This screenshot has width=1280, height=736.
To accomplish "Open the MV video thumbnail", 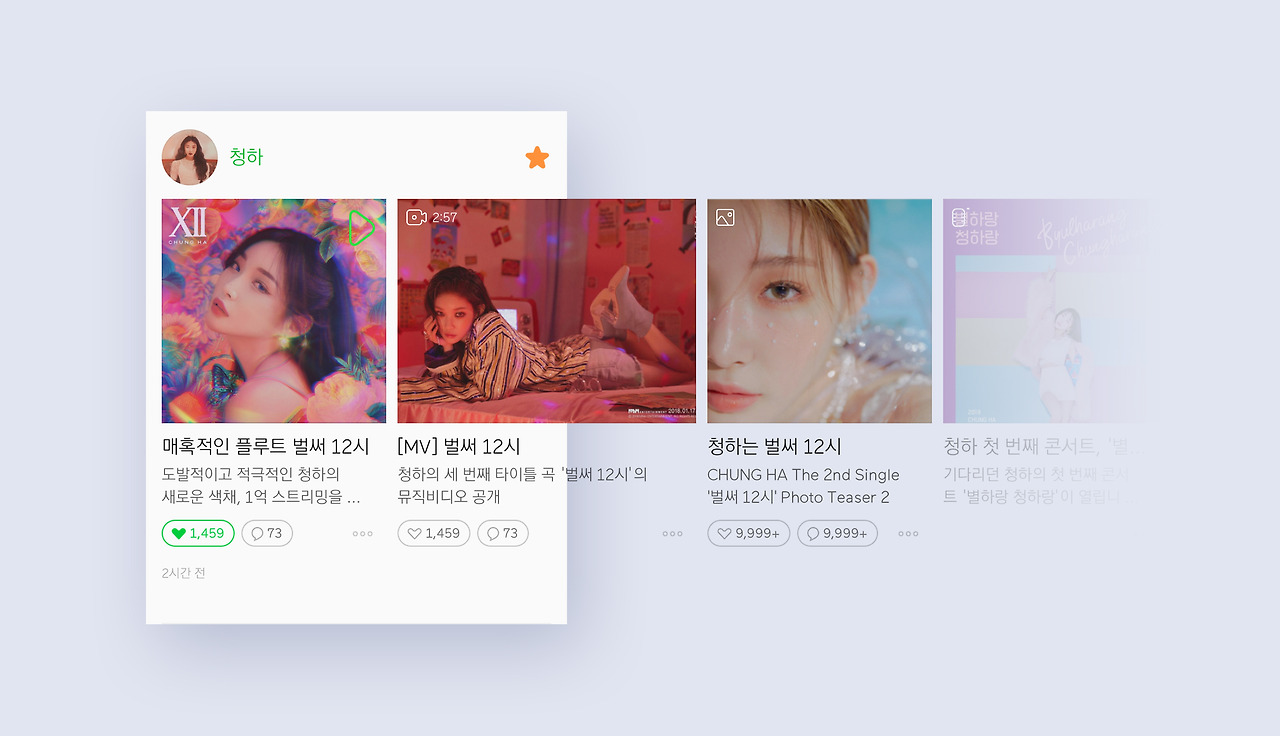I will (x=547, y=311).
